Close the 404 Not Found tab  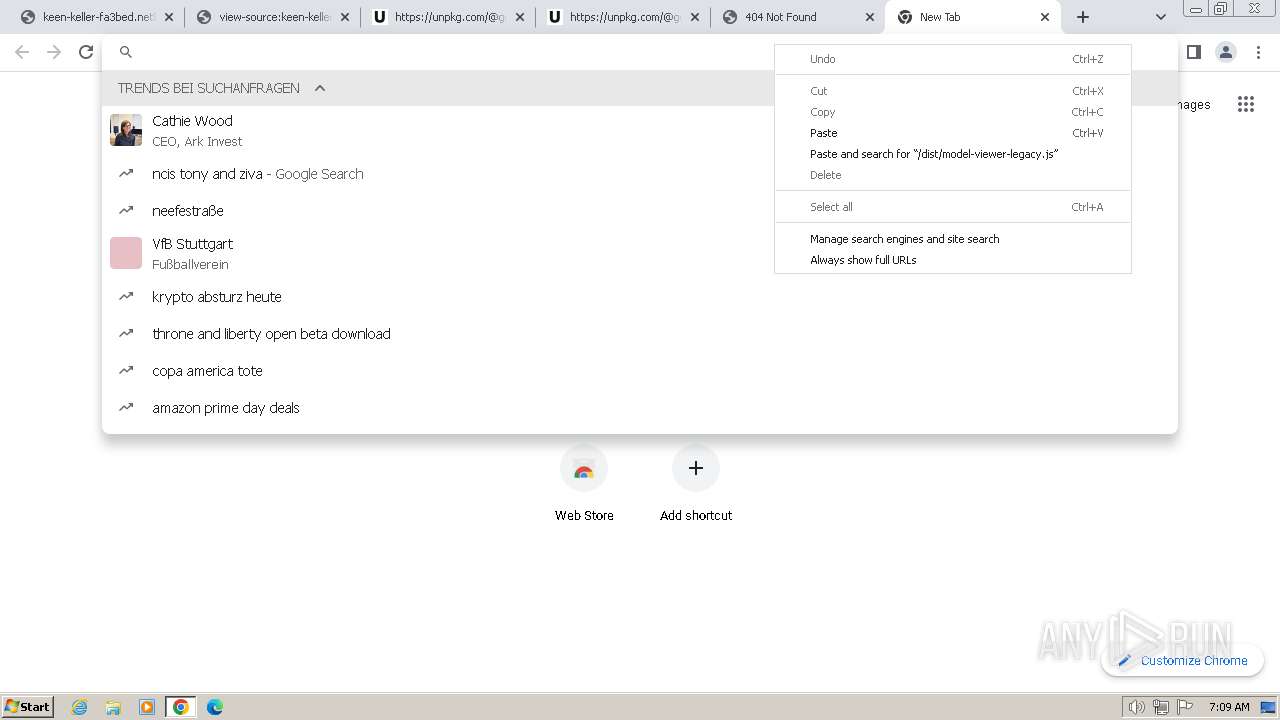tap(869, 17)
